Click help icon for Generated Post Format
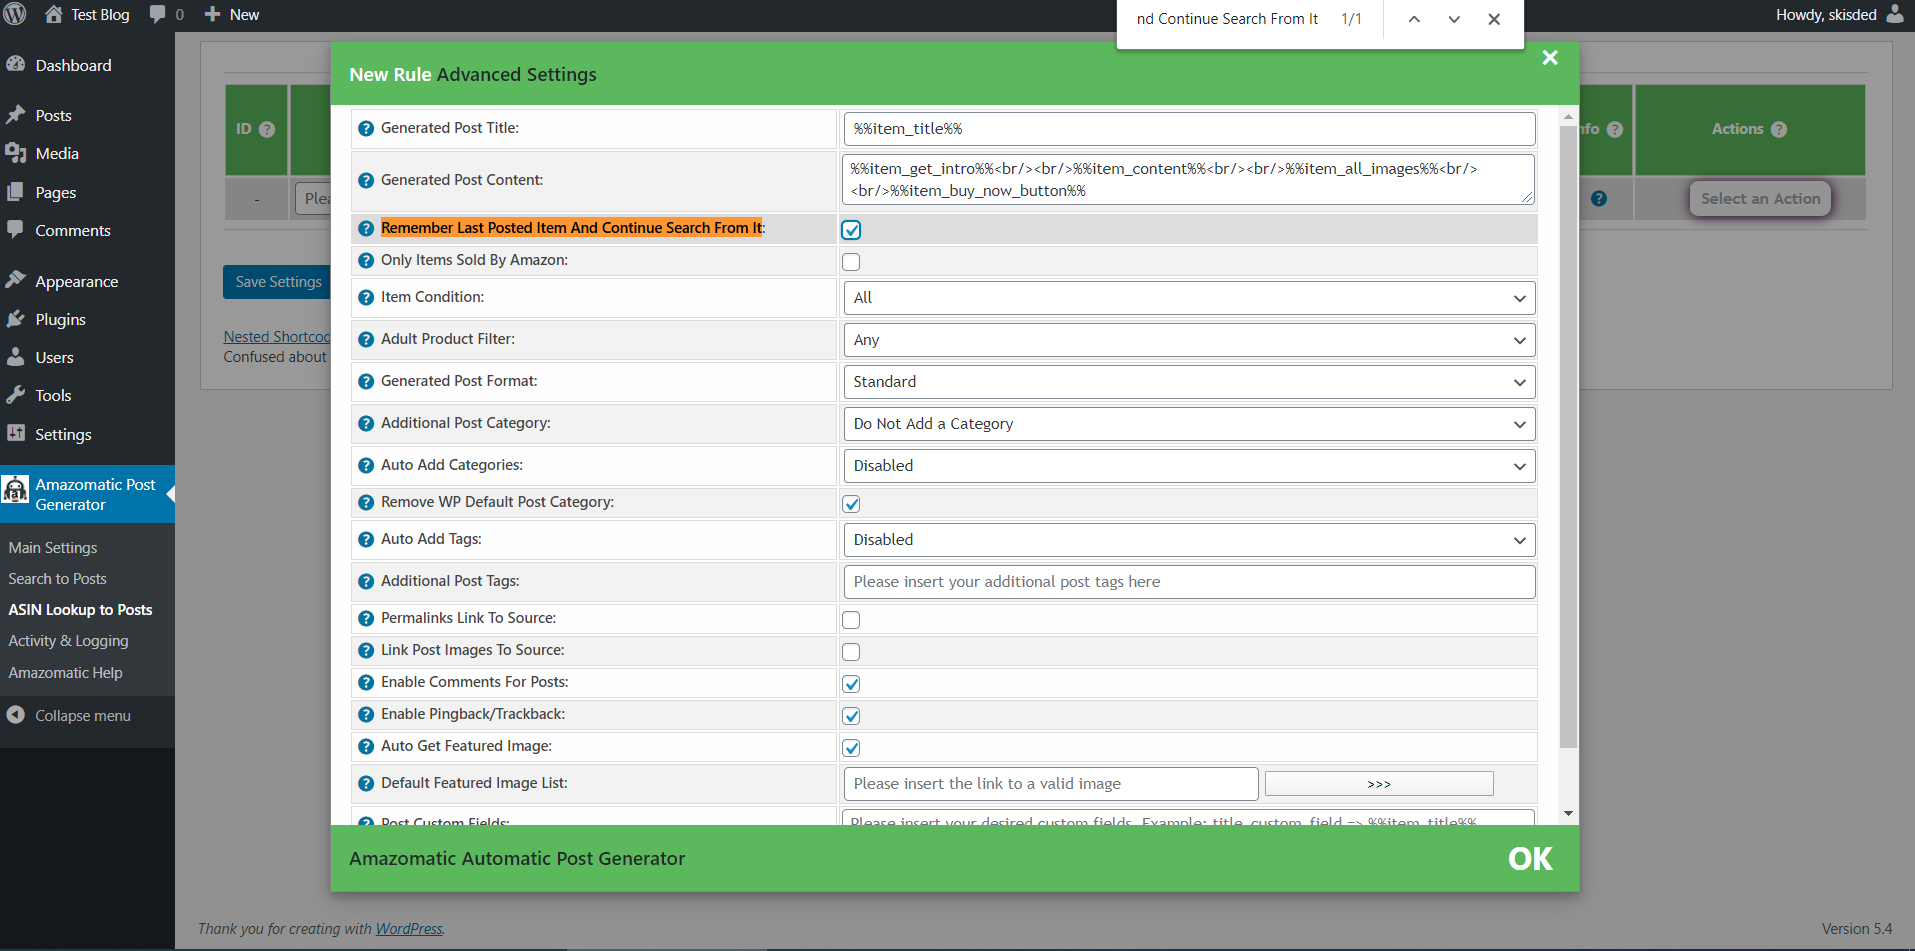The image size is (1915, 951). click(x=366, y=382)
